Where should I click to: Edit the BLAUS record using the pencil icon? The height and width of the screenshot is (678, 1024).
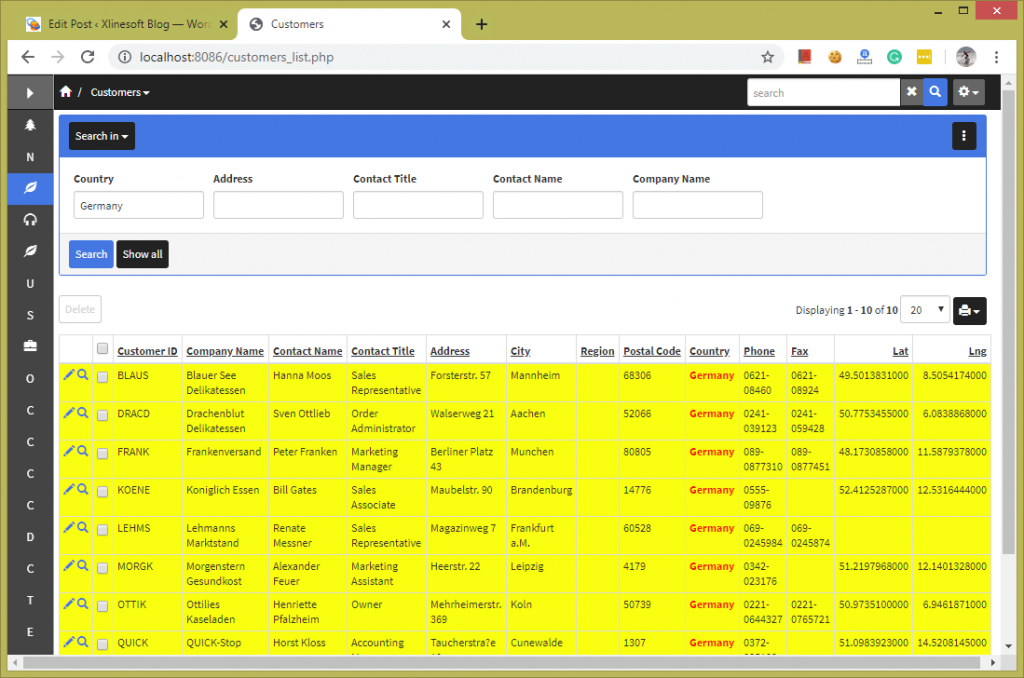click(x=70, y=376)
